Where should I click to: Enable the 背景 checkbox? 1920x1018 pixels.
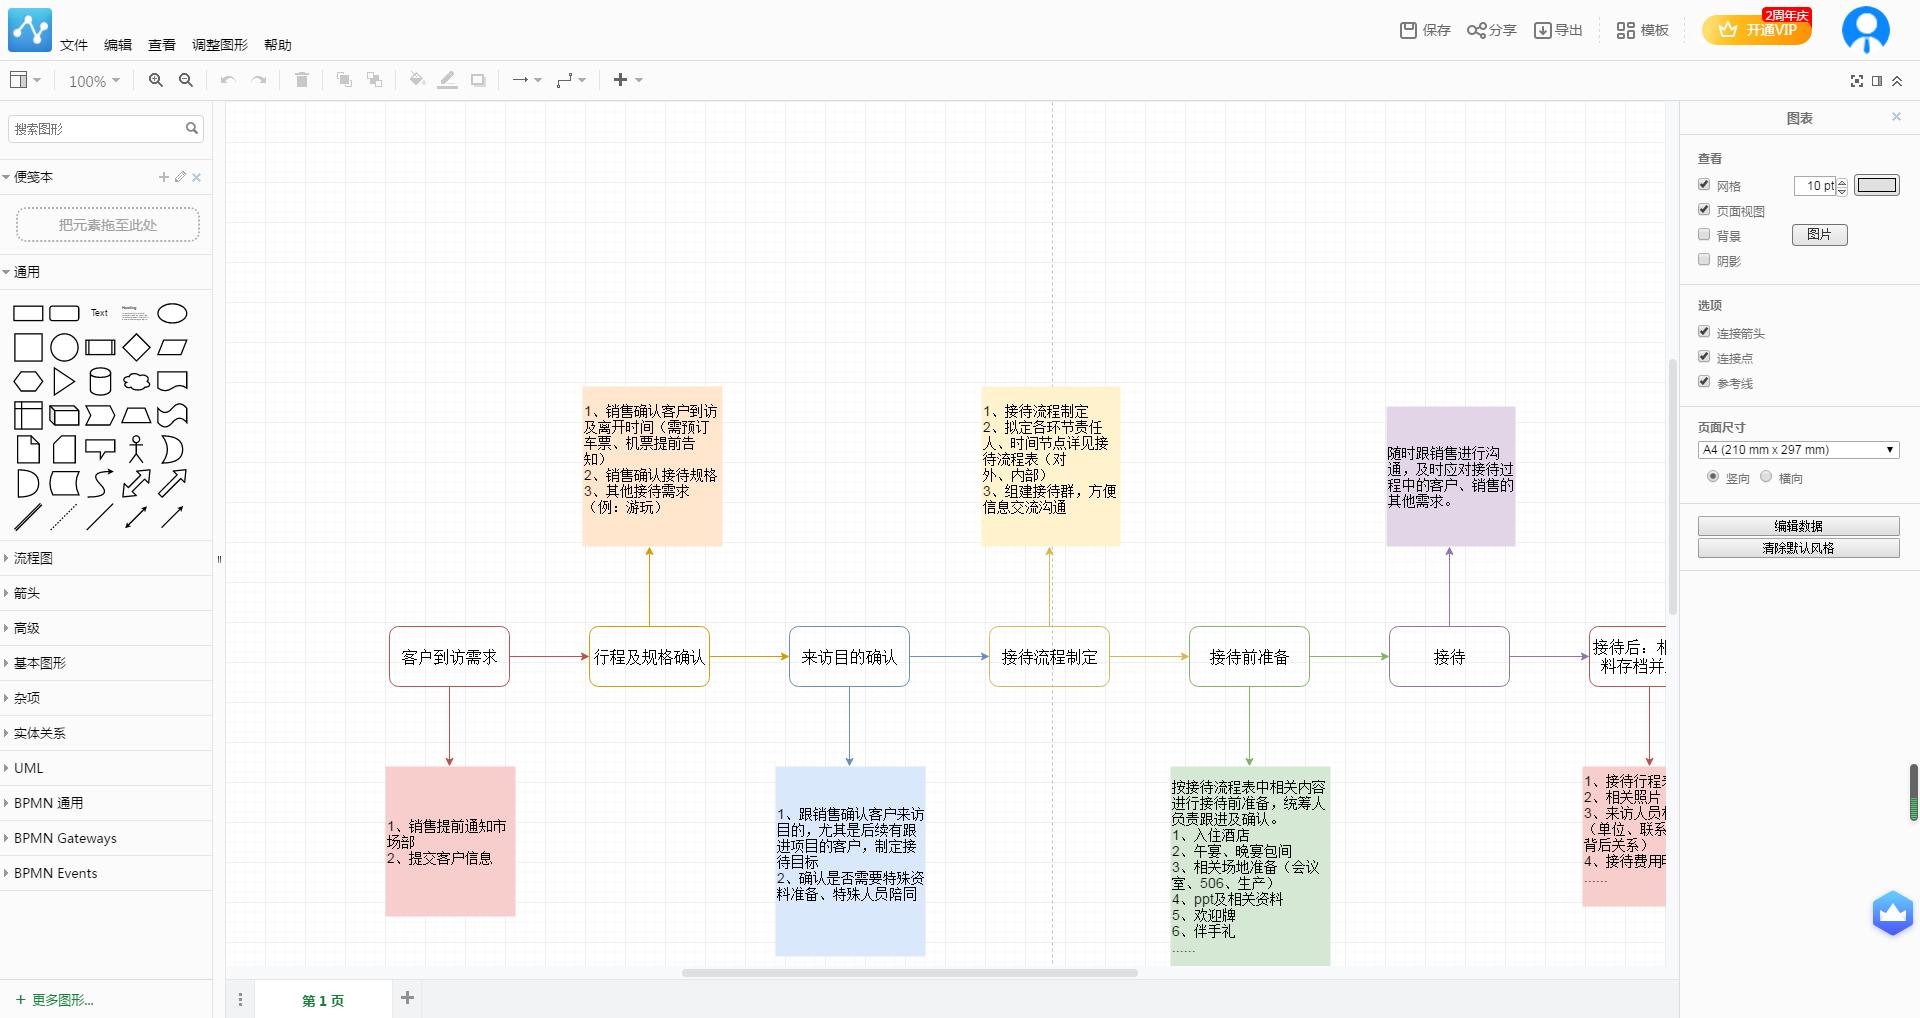(x=1704, y=235)
